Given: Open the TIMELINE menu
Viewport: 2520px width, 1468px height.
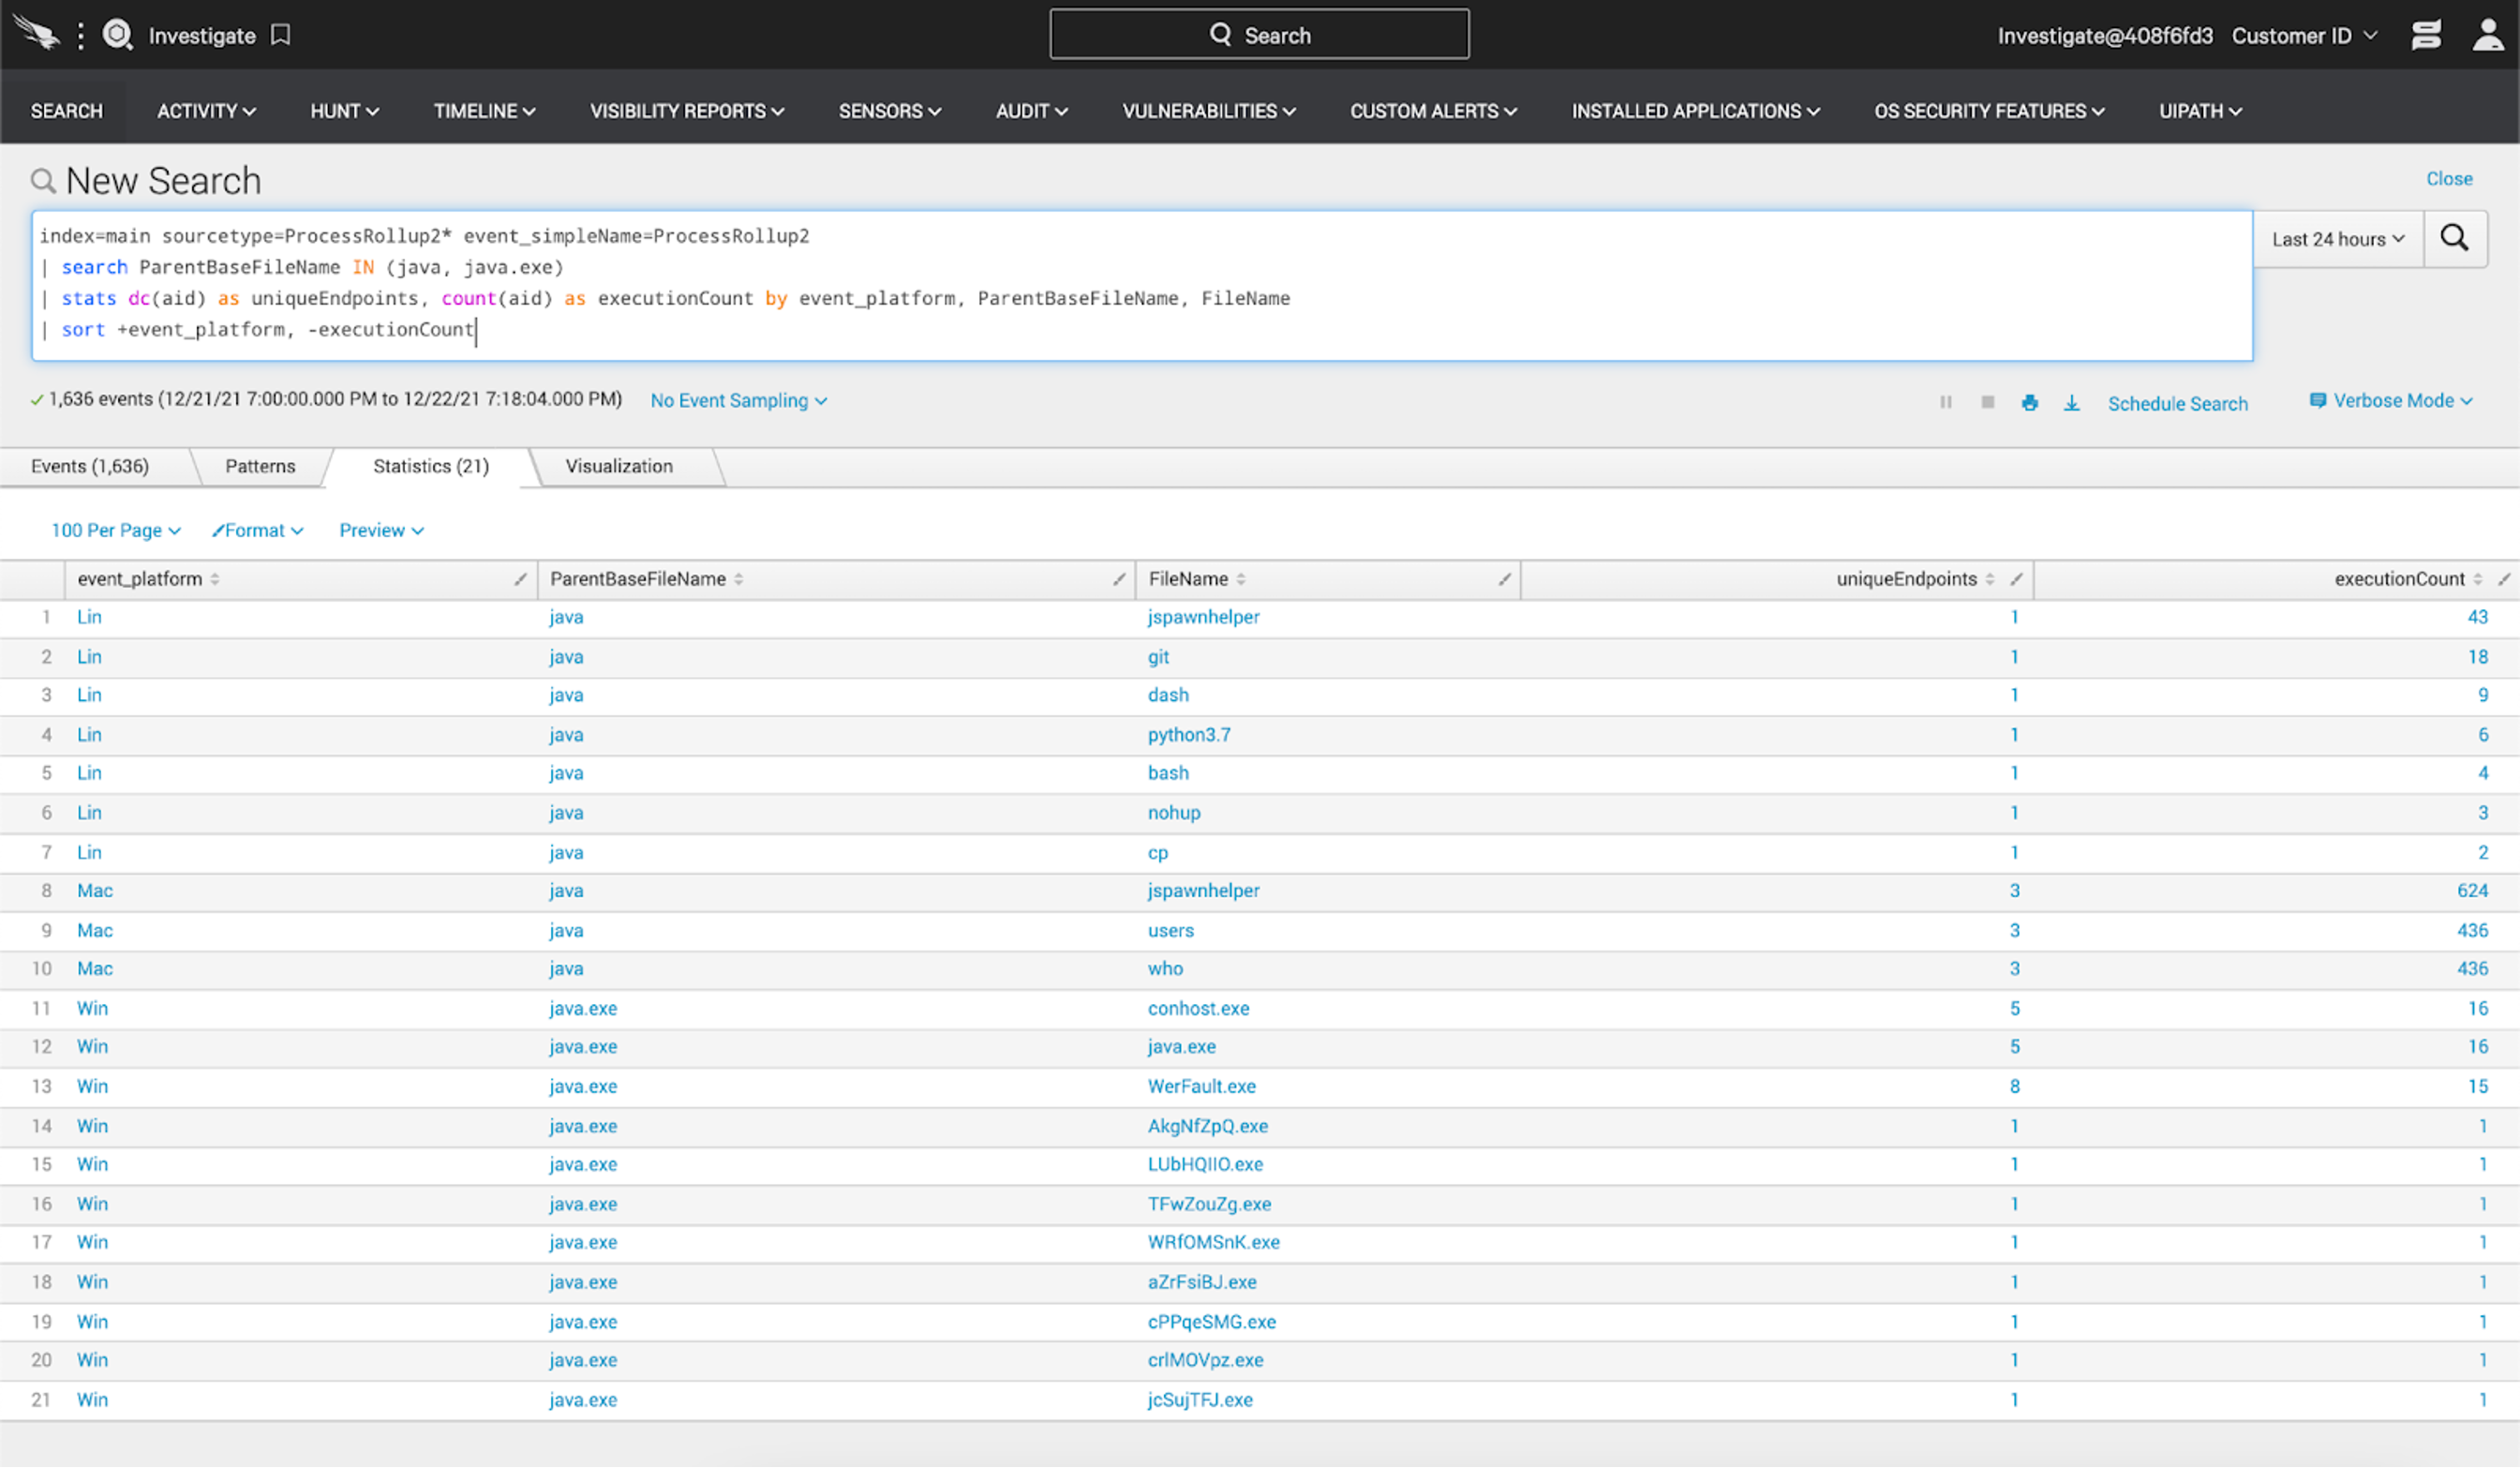Looking at the screenshot, I should [x=484, y=111].
